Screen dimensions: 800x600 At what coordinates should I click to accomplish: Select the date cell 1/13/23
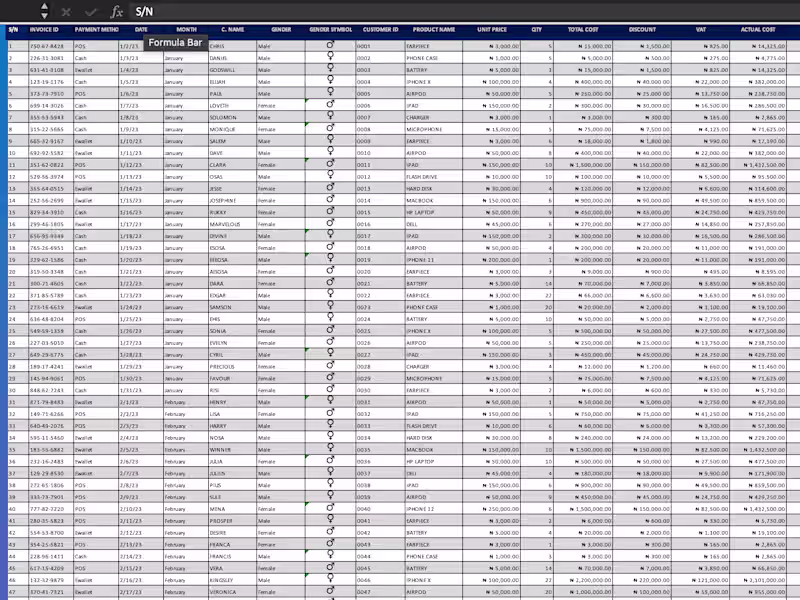[x=141, y=177]
